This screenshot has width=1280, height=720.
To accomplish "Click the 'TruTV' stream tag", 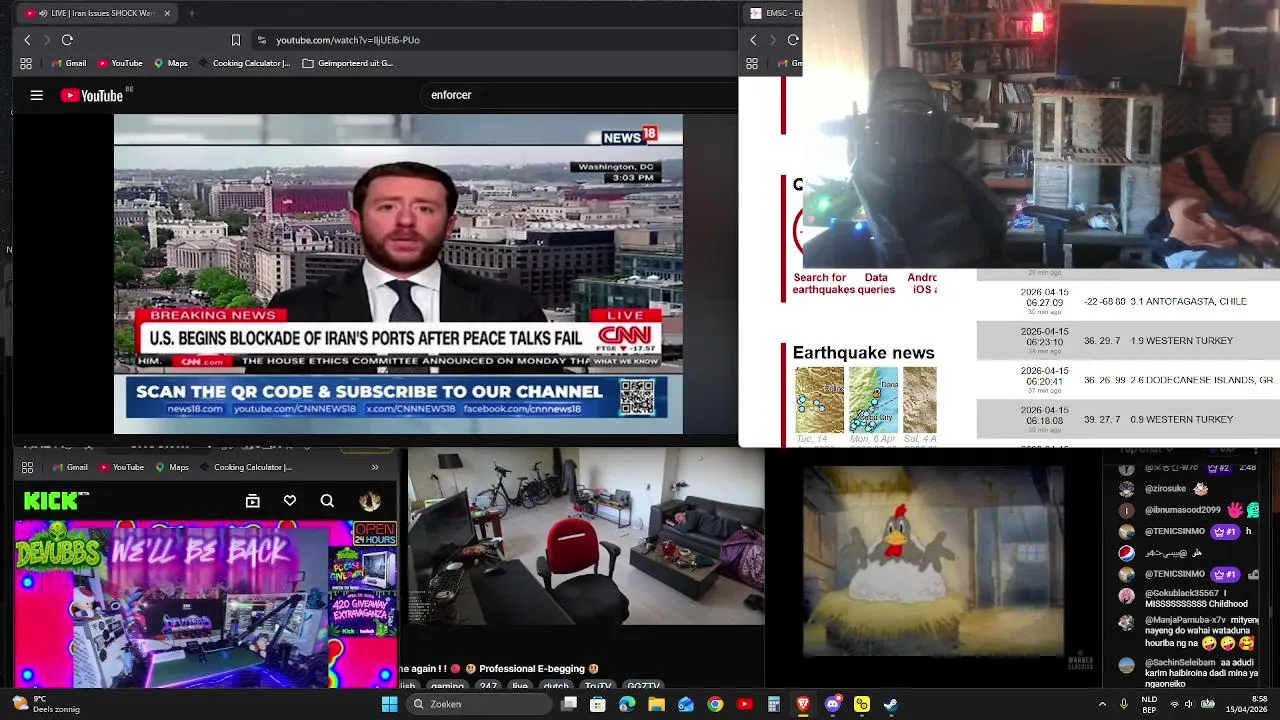I will pyautogui.click(x=597, y=686).
